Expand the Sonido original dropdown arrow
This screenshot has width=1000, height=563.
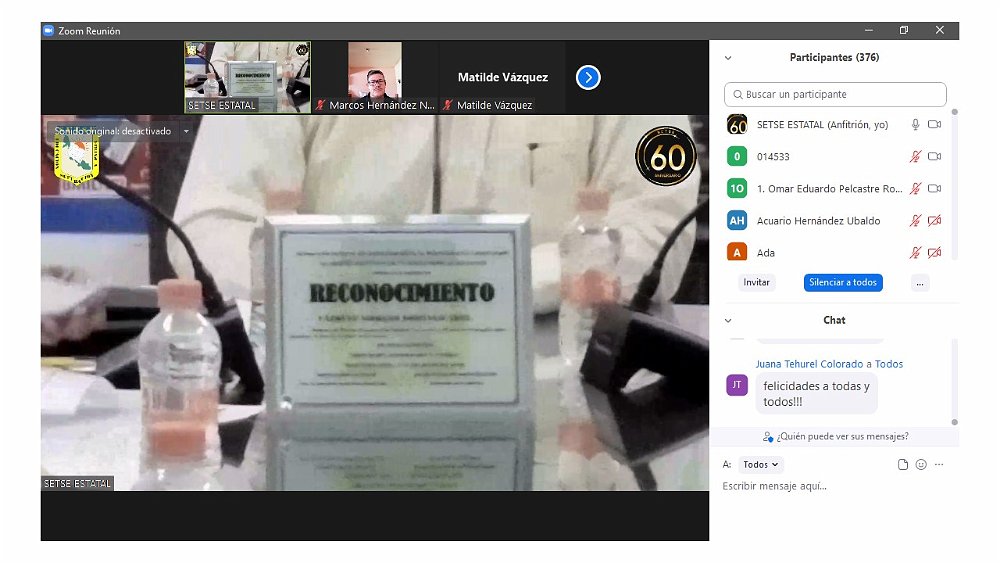[x=186, y=131]
